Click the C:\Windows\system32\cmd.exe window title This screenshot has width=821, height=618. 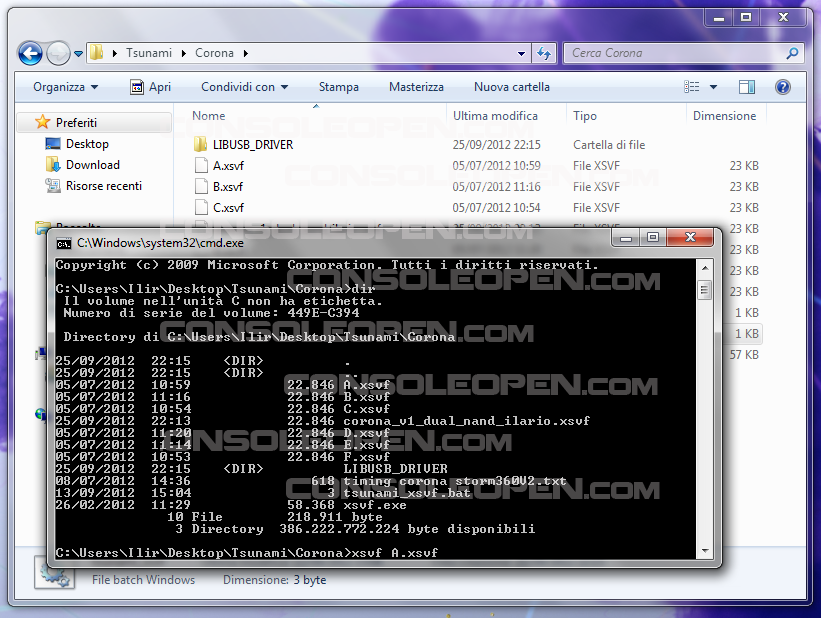click(160, 243)
